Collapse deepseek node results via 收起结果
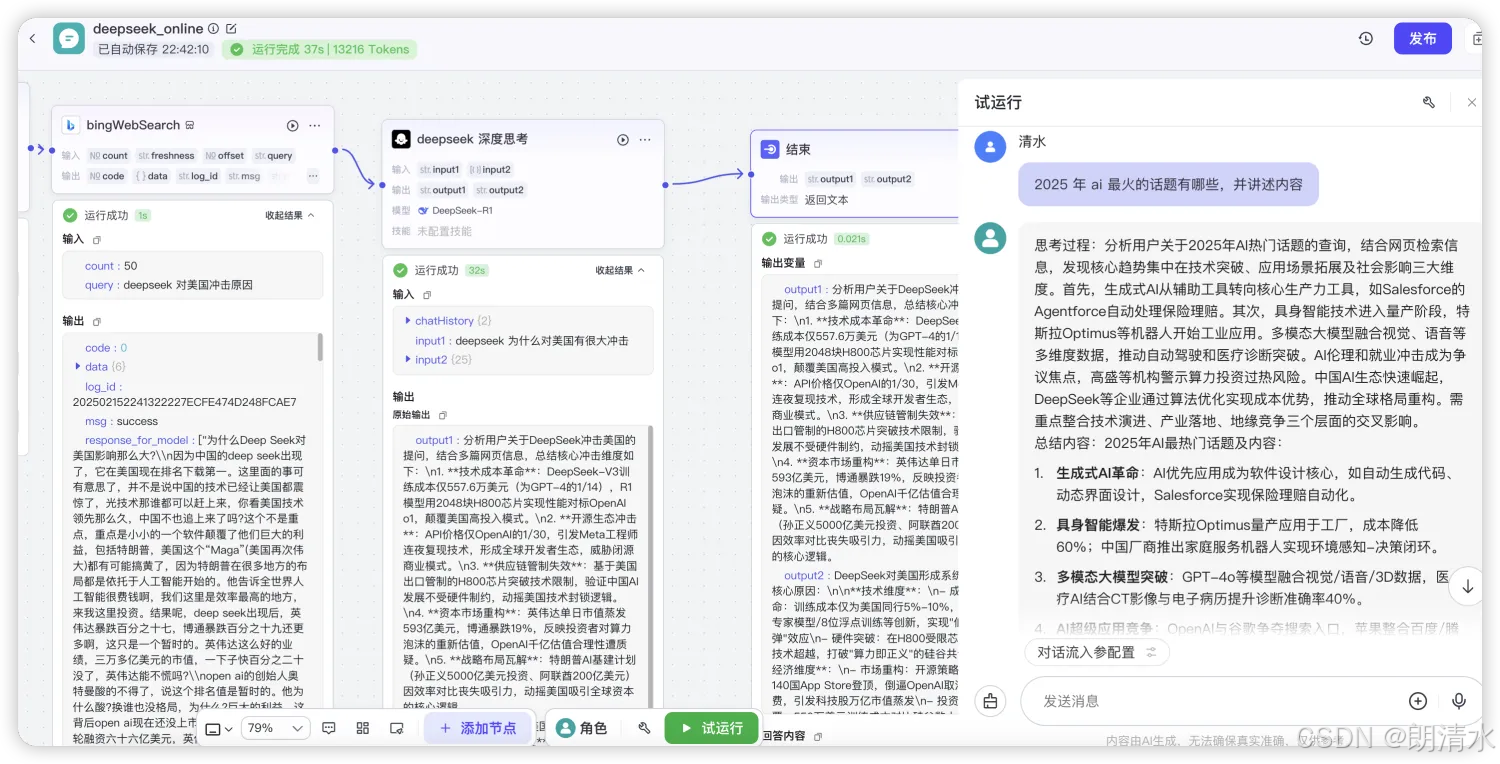This screenshot has height=764, width=1500. click(620, 270)
